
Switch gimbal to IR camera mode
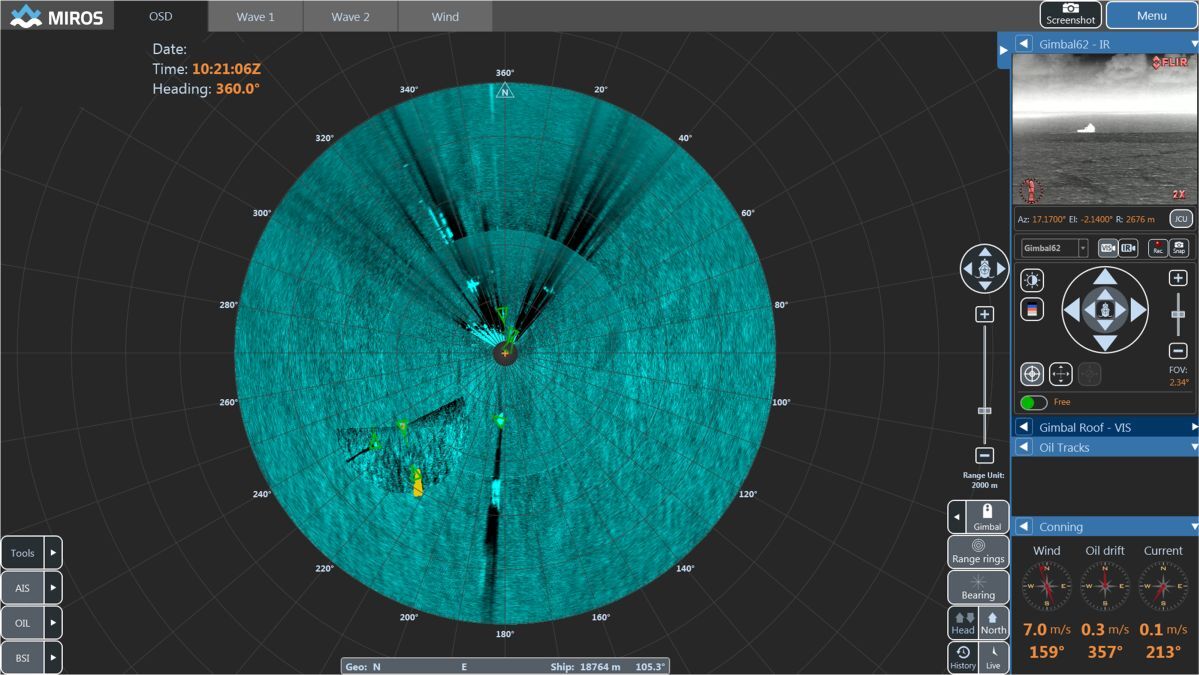point(1128,249)
